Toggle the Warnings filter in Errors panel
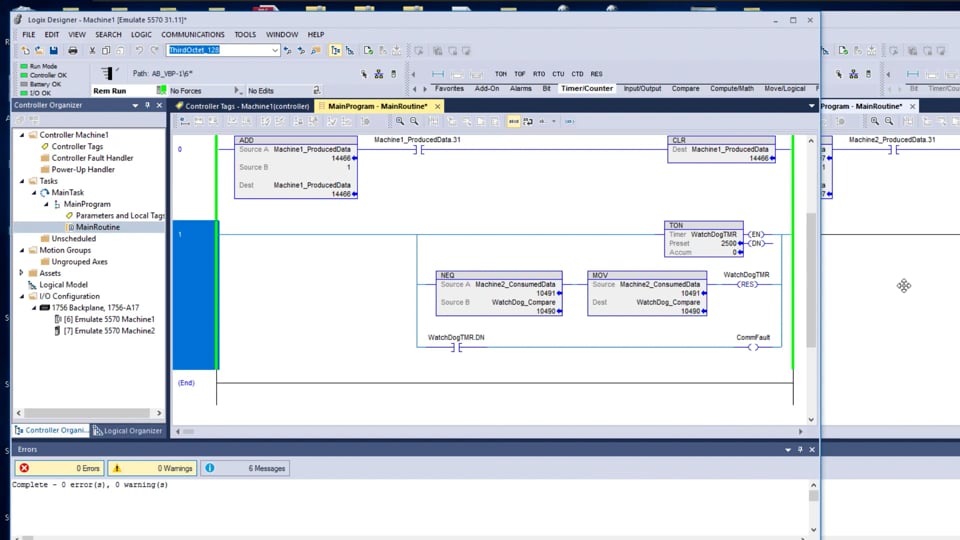The height and width of the screenshot is (540, 960). [x=152, y=468]
